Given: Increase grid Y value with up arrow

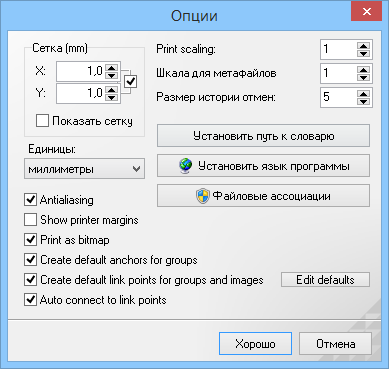Looking at the screenshot, I should tap(112, 90).
